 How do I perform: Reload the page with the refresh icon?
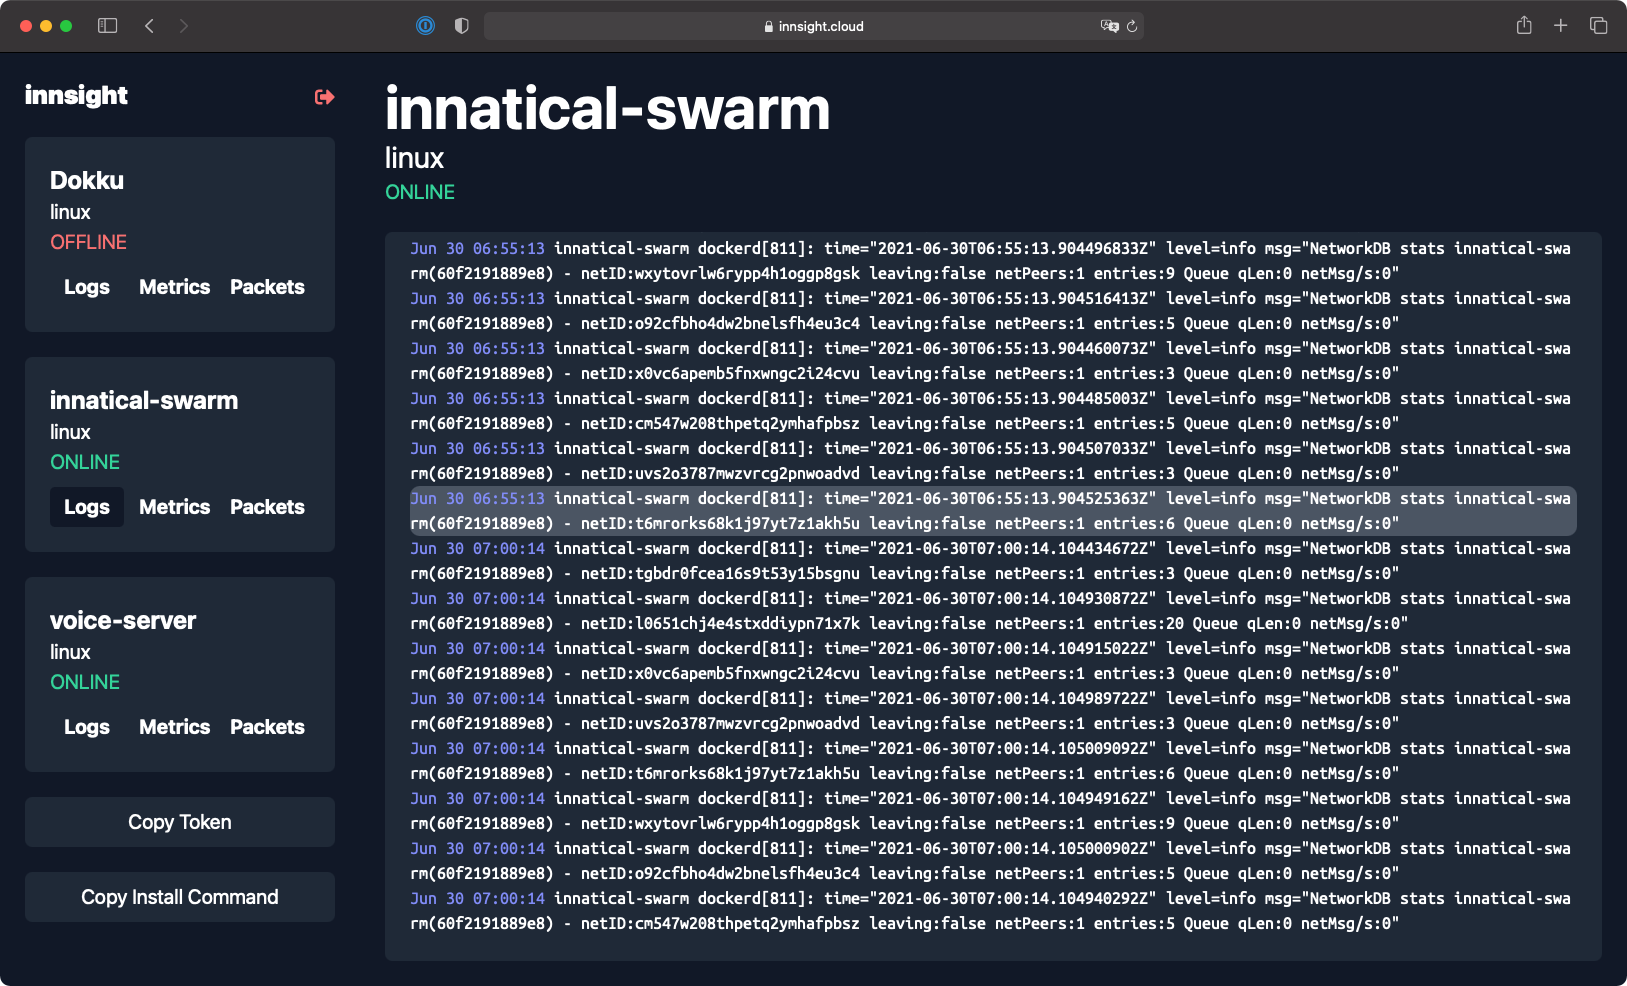[x=1132, y=26]
